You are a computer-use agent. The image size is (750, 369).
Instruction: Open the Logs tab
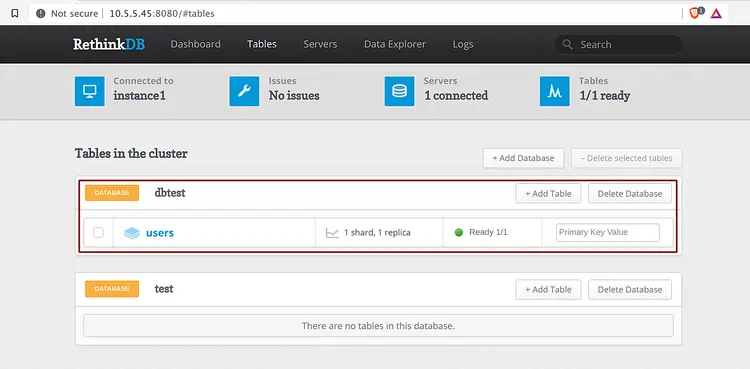[463, 44]
